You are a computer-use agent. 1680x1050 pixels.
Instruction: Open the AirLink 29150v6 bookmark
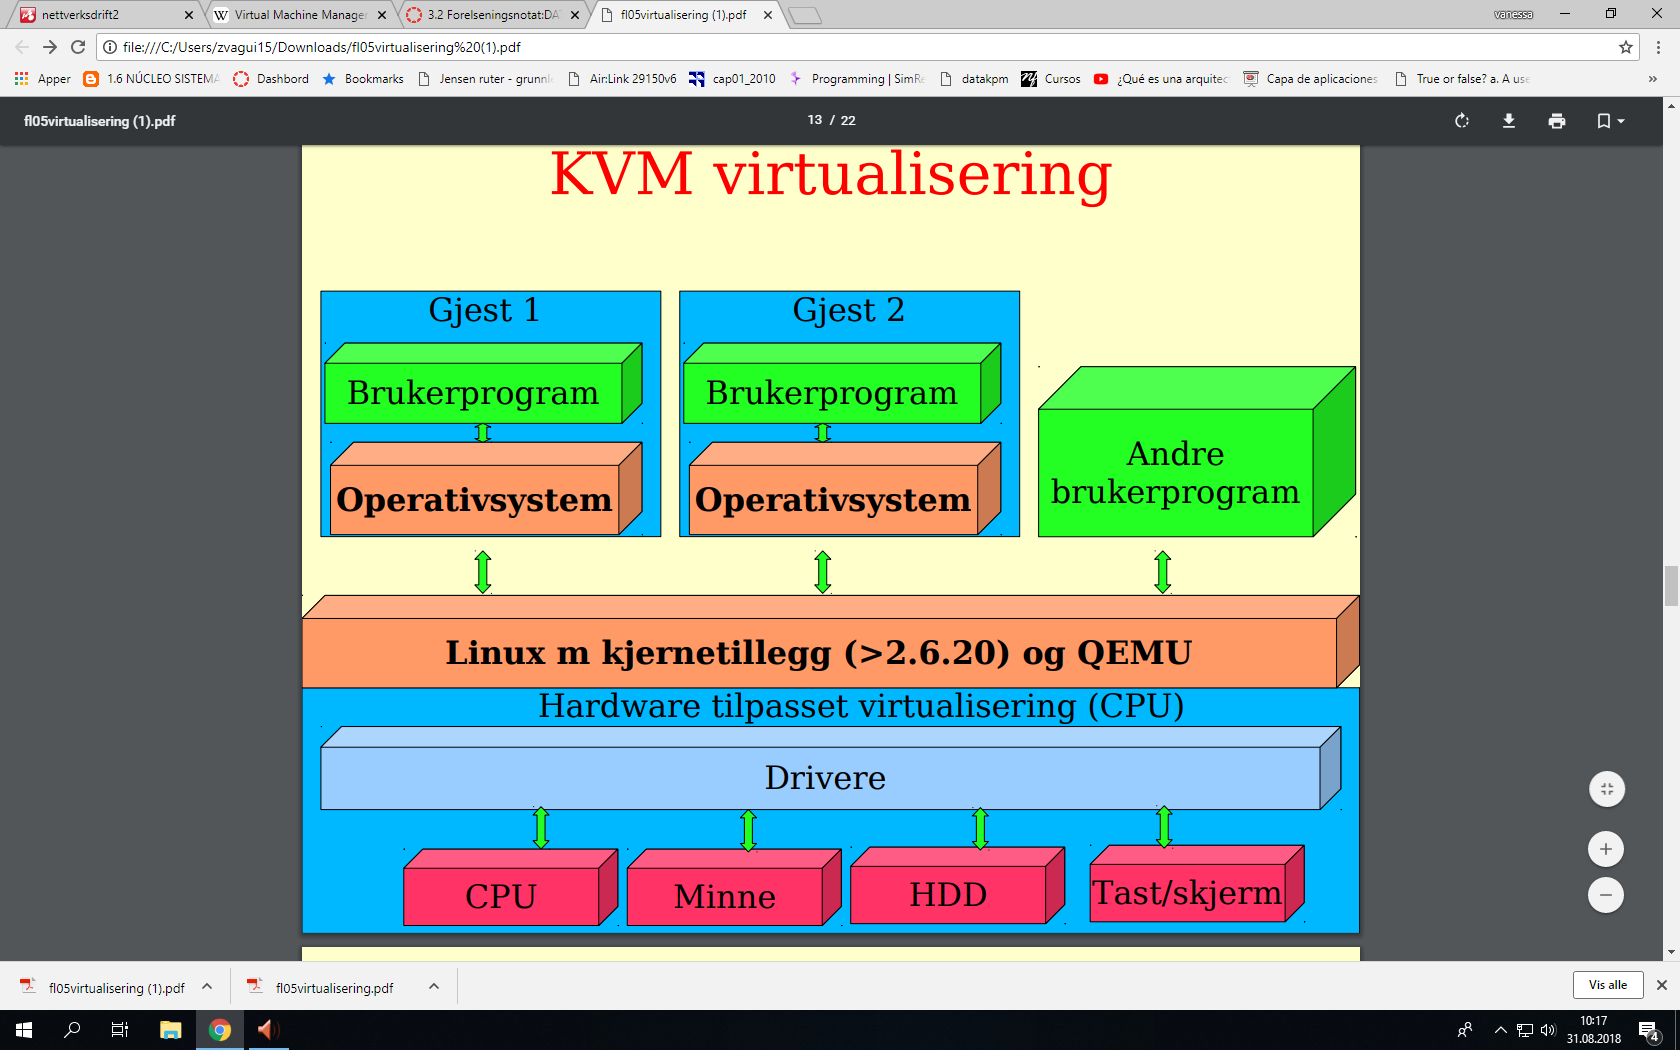tap(622, 79)
